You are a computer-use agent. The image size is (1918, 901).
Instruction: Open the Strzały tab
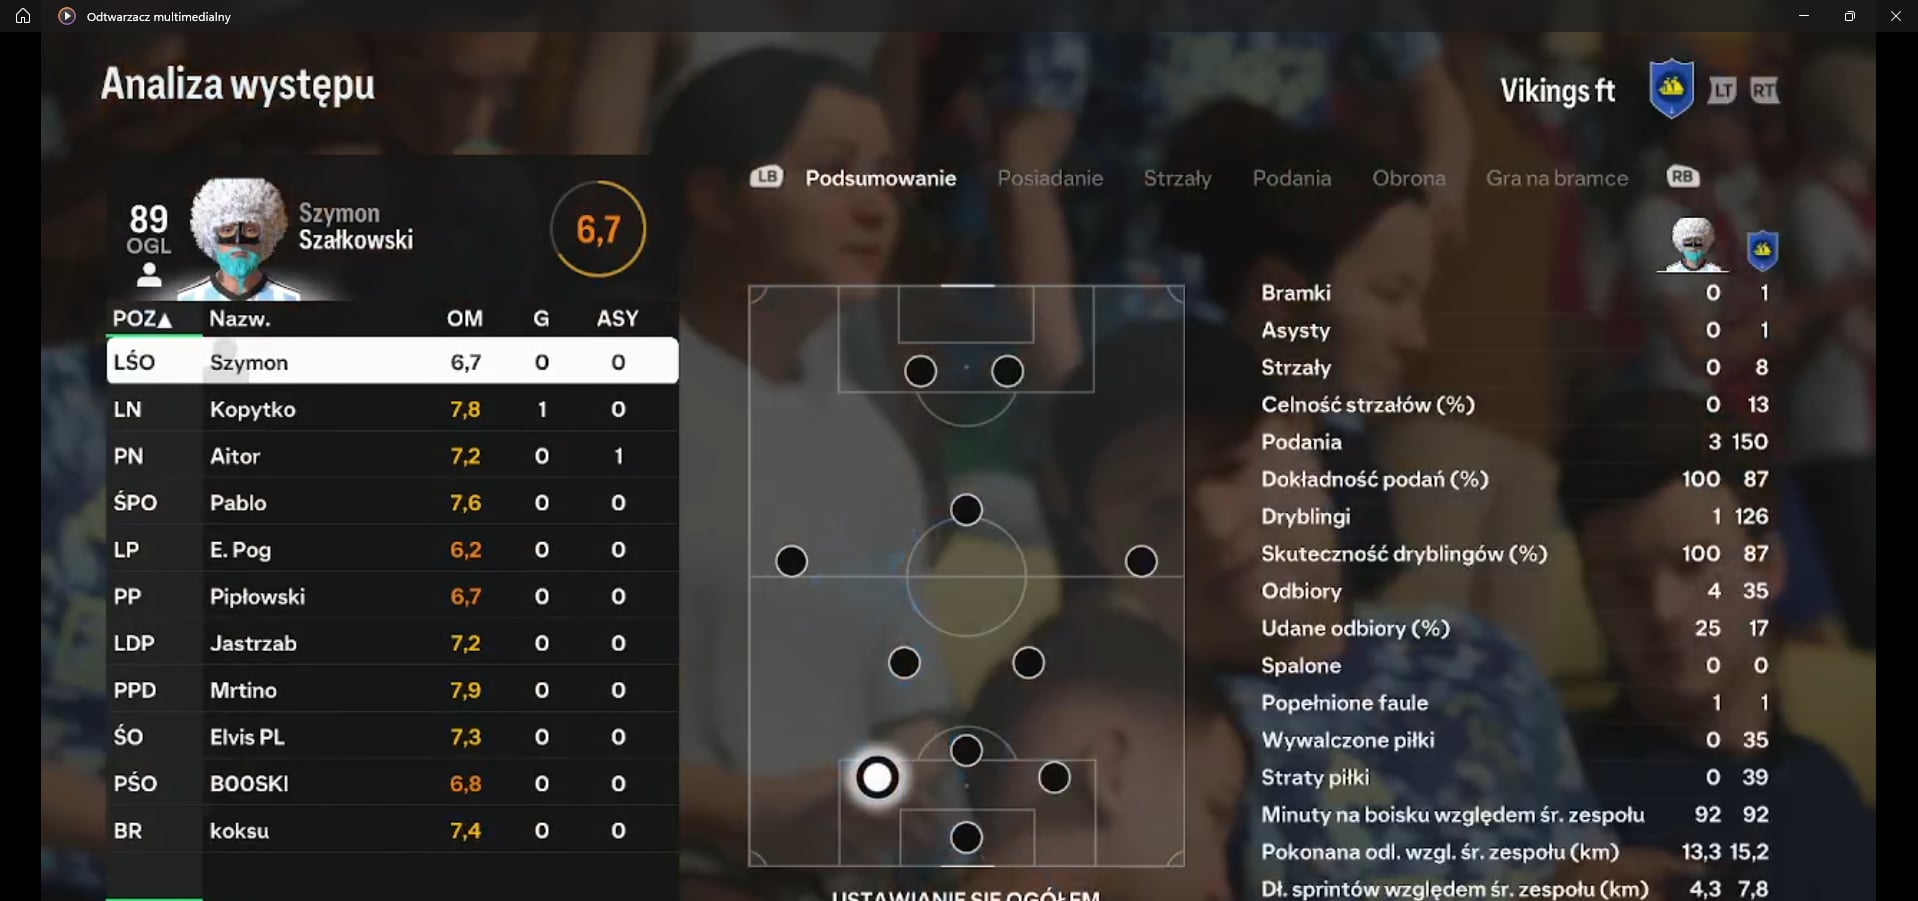pos(1177,178)
